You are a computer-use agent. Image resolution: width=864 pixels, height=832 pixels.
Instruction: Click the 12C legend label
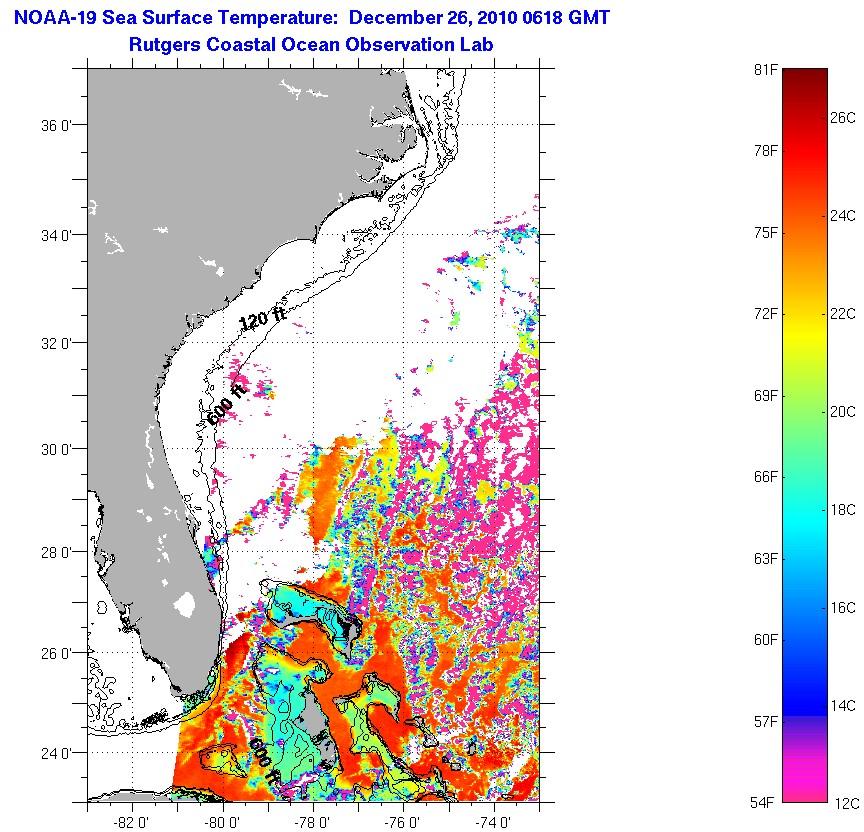[x=847, y=804]
